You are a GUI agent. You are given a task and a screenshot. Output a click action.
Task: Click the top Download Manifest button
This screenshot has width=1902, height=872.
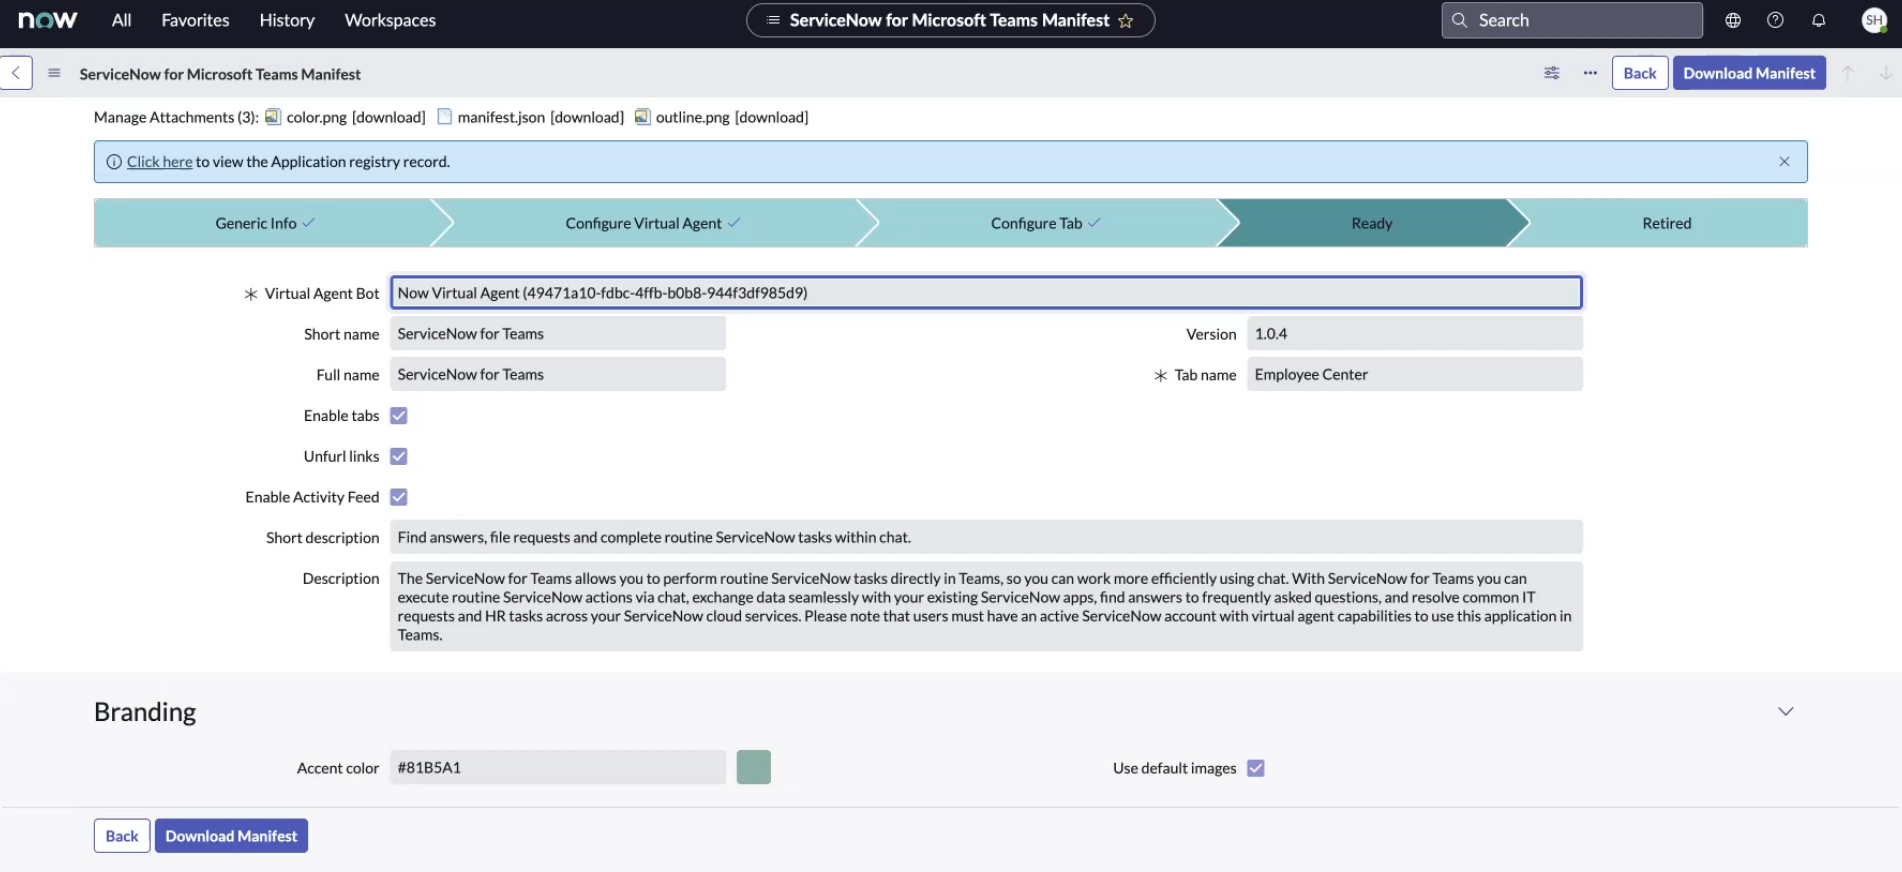pyautogui.click(x=1749, y=73)
